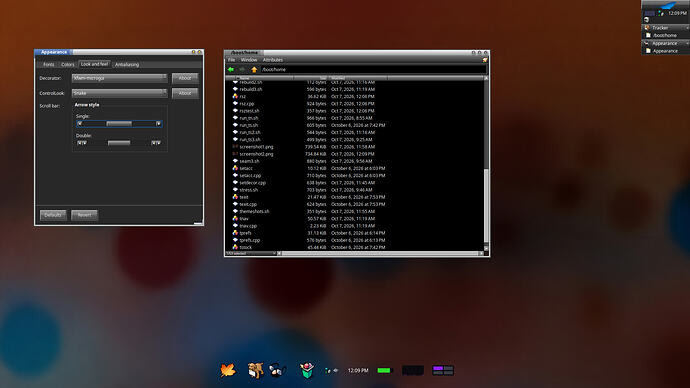Click the greyed-out forward arrow in Tracker

coord(242,70)
